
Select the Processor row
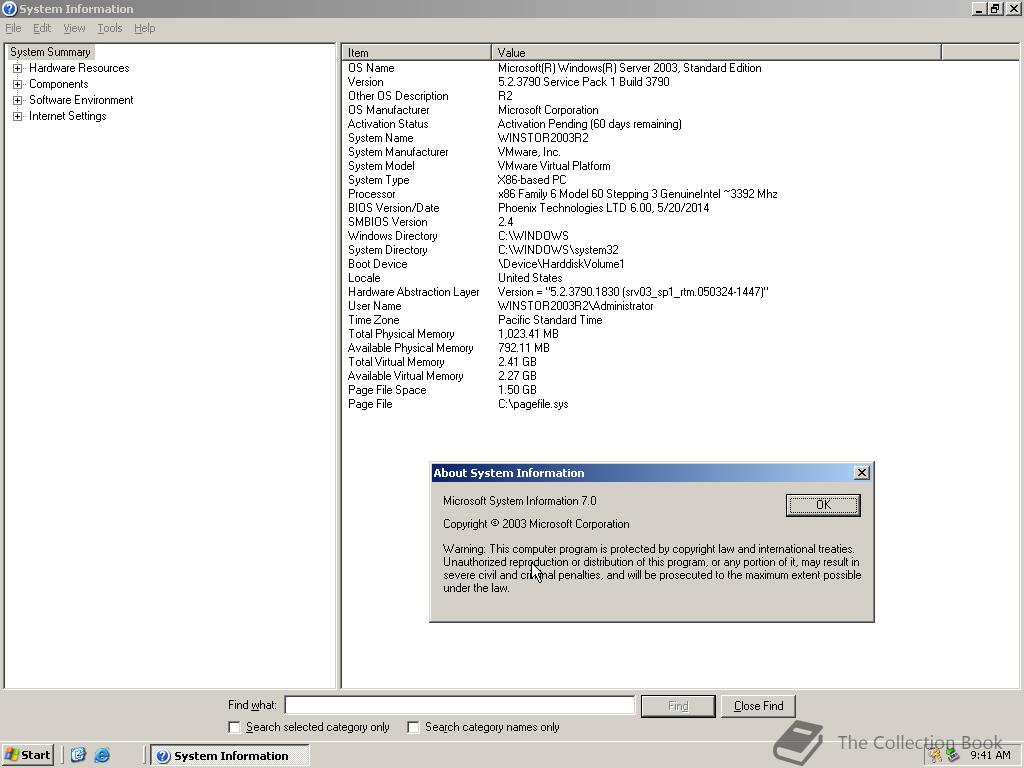pos(641,194)
